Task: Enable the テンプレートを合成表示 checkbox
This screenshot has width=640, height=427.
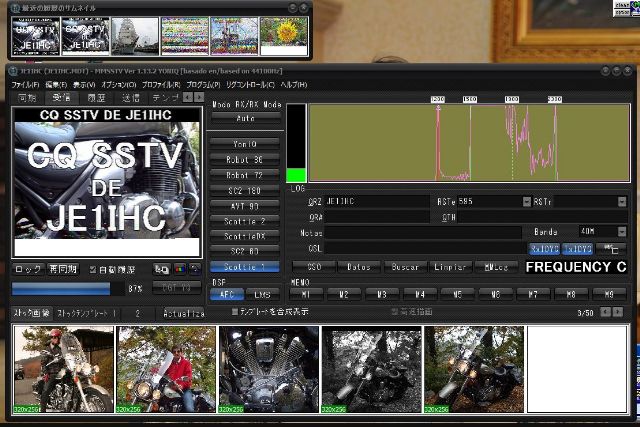Action: (x=235, y=313)
